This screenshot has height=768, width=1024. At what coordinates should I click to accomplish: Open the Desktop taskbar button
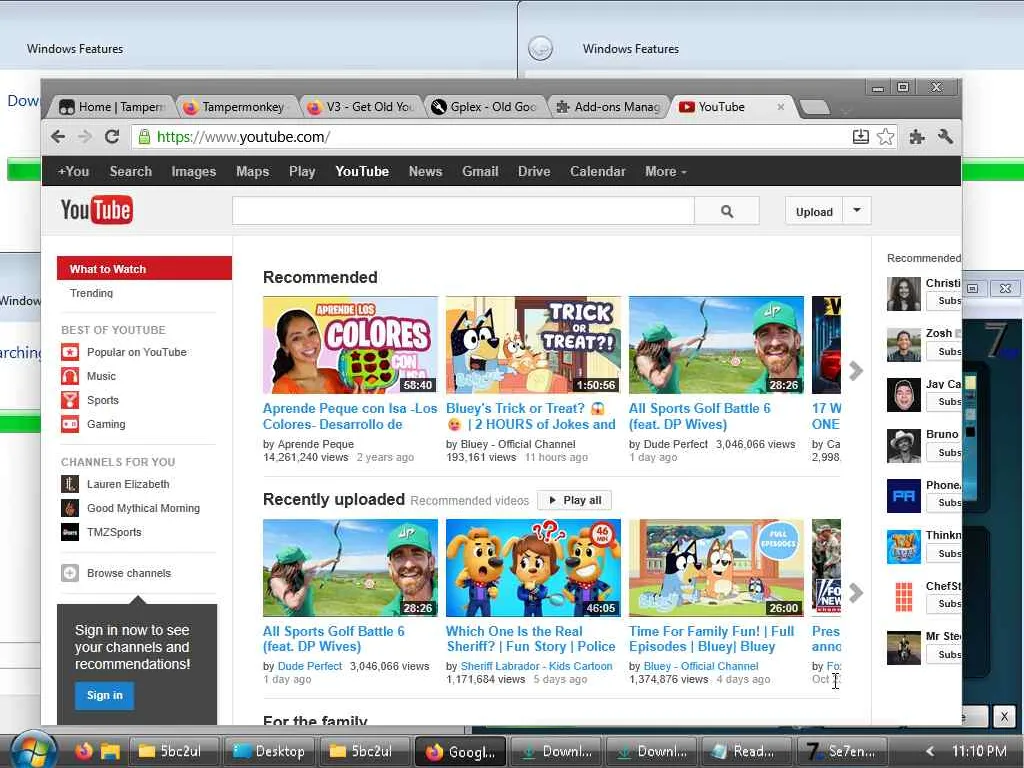coord(269,752)
